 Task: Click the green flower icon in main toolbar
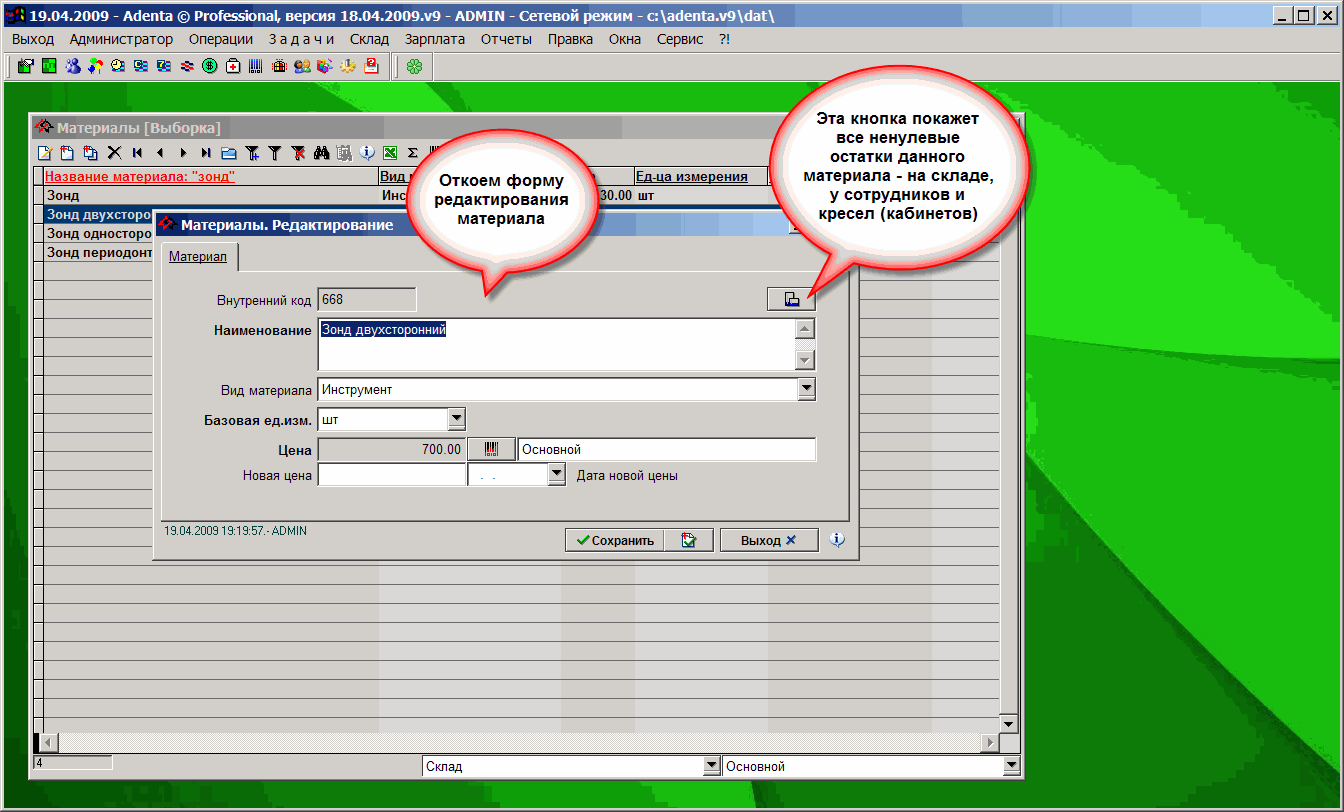point(413,67)
